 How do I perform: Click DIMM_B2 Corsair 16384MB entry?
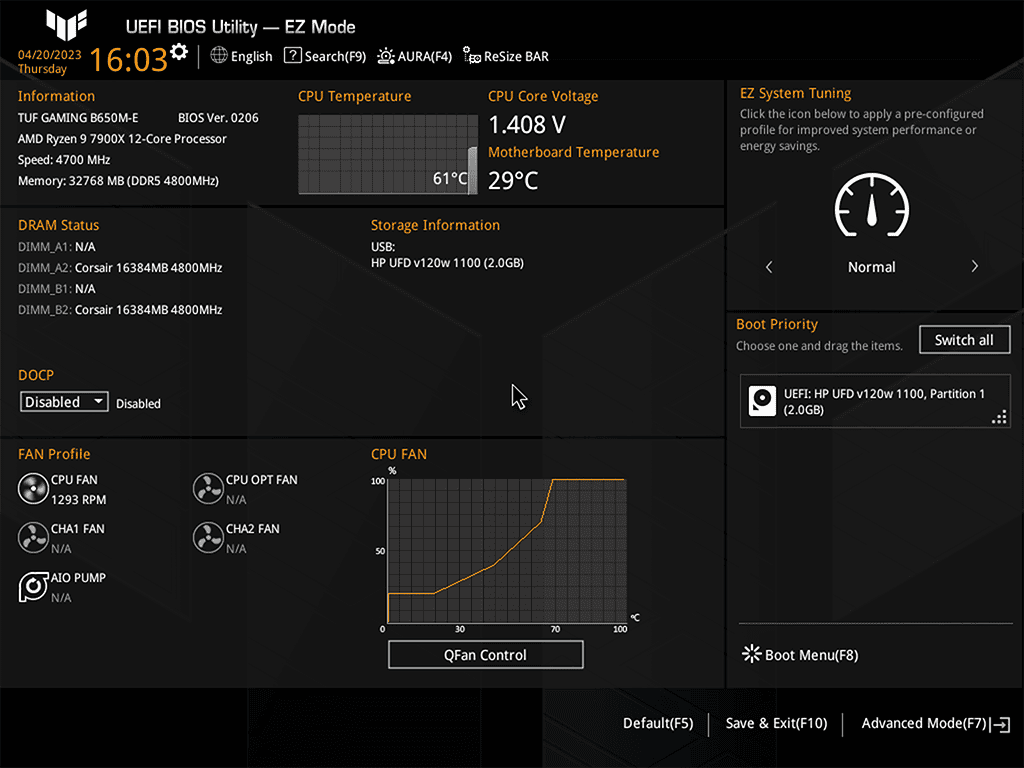point(120,310)
